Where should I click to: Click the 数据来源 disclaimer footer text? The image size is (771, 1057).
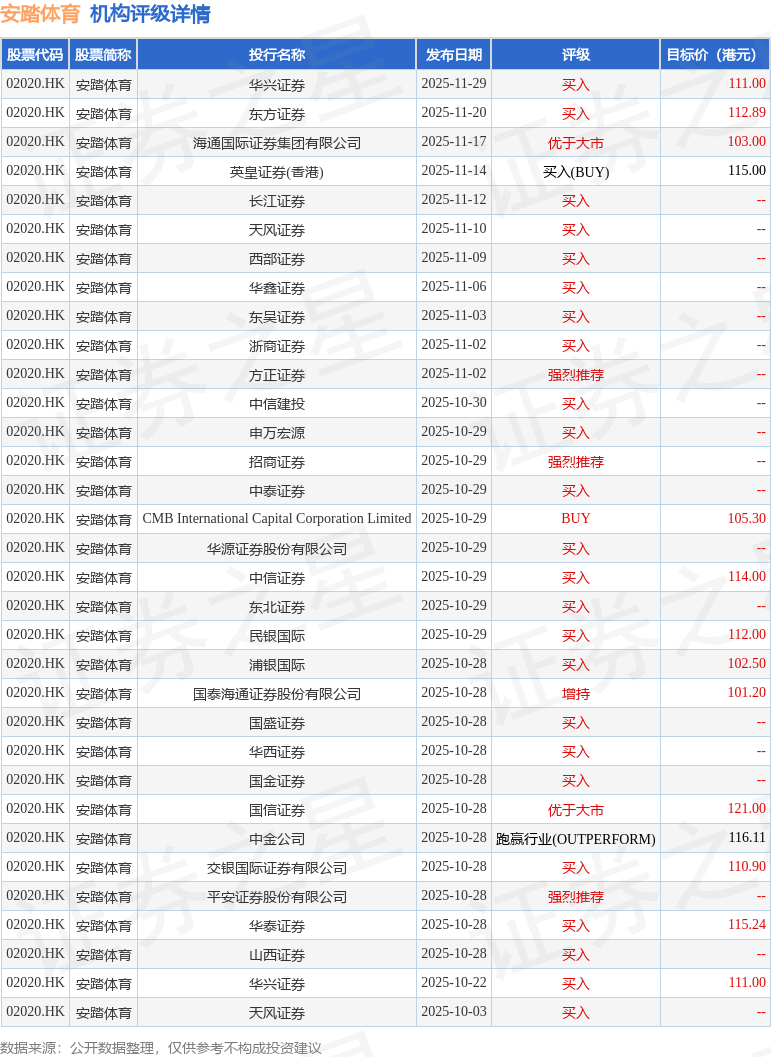(x=161, y=1048)
